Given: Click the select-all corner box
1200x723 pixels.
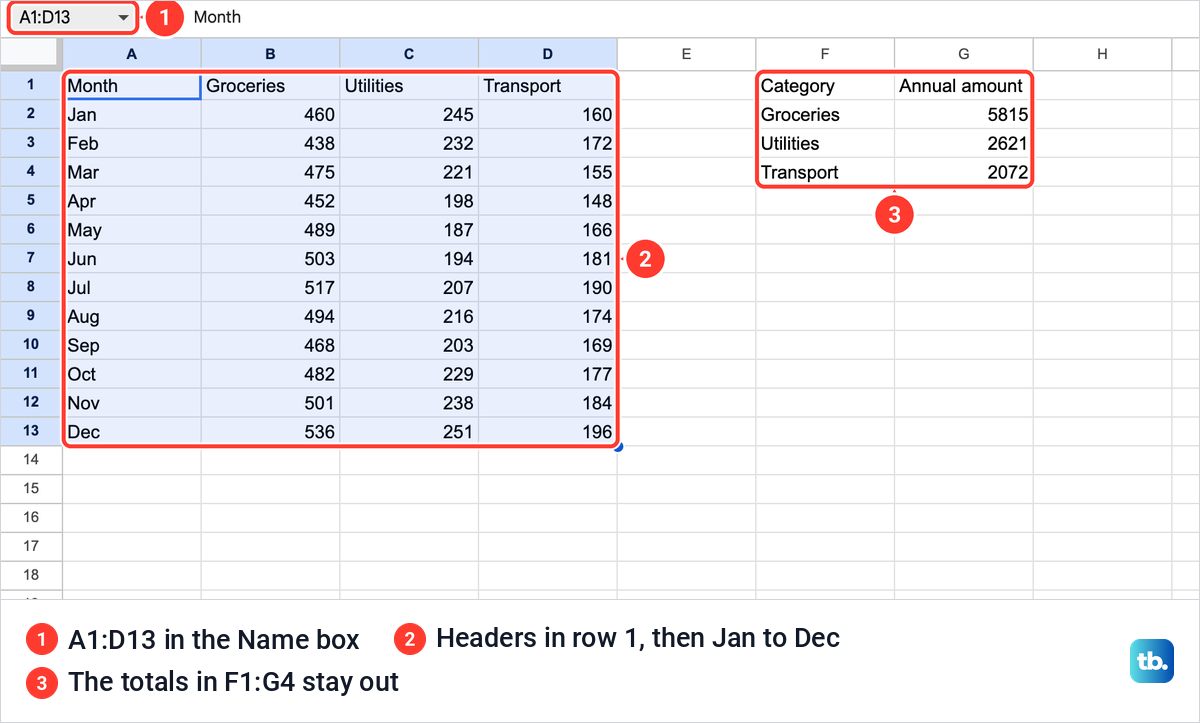Looking at the screenshot, I should click(31, 54).
